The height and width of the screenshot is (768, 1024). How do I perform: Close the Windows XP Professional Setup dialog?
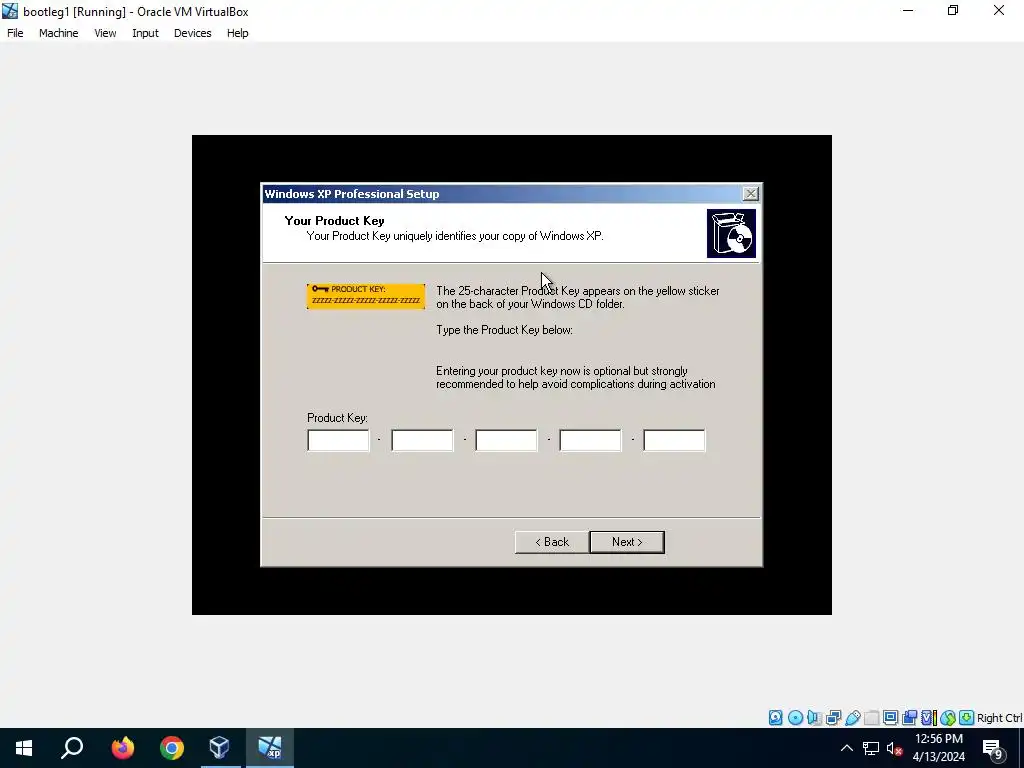pos(751,193)
